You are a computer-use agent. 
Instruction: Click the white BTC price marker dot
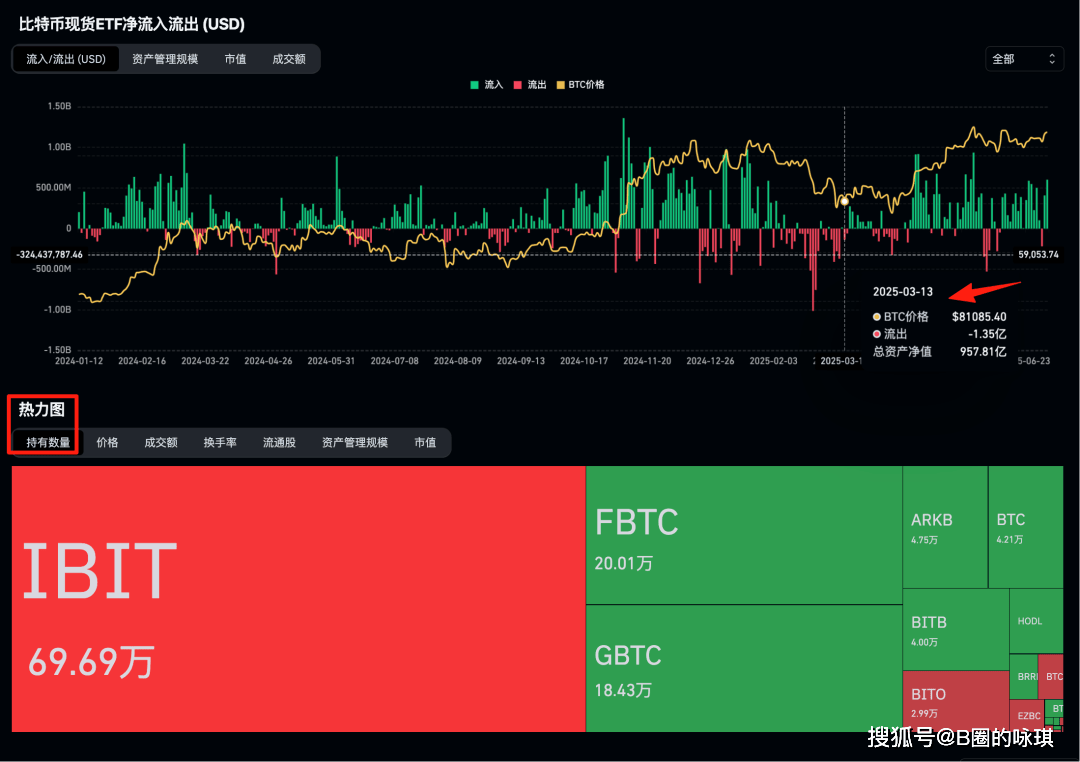844,201
